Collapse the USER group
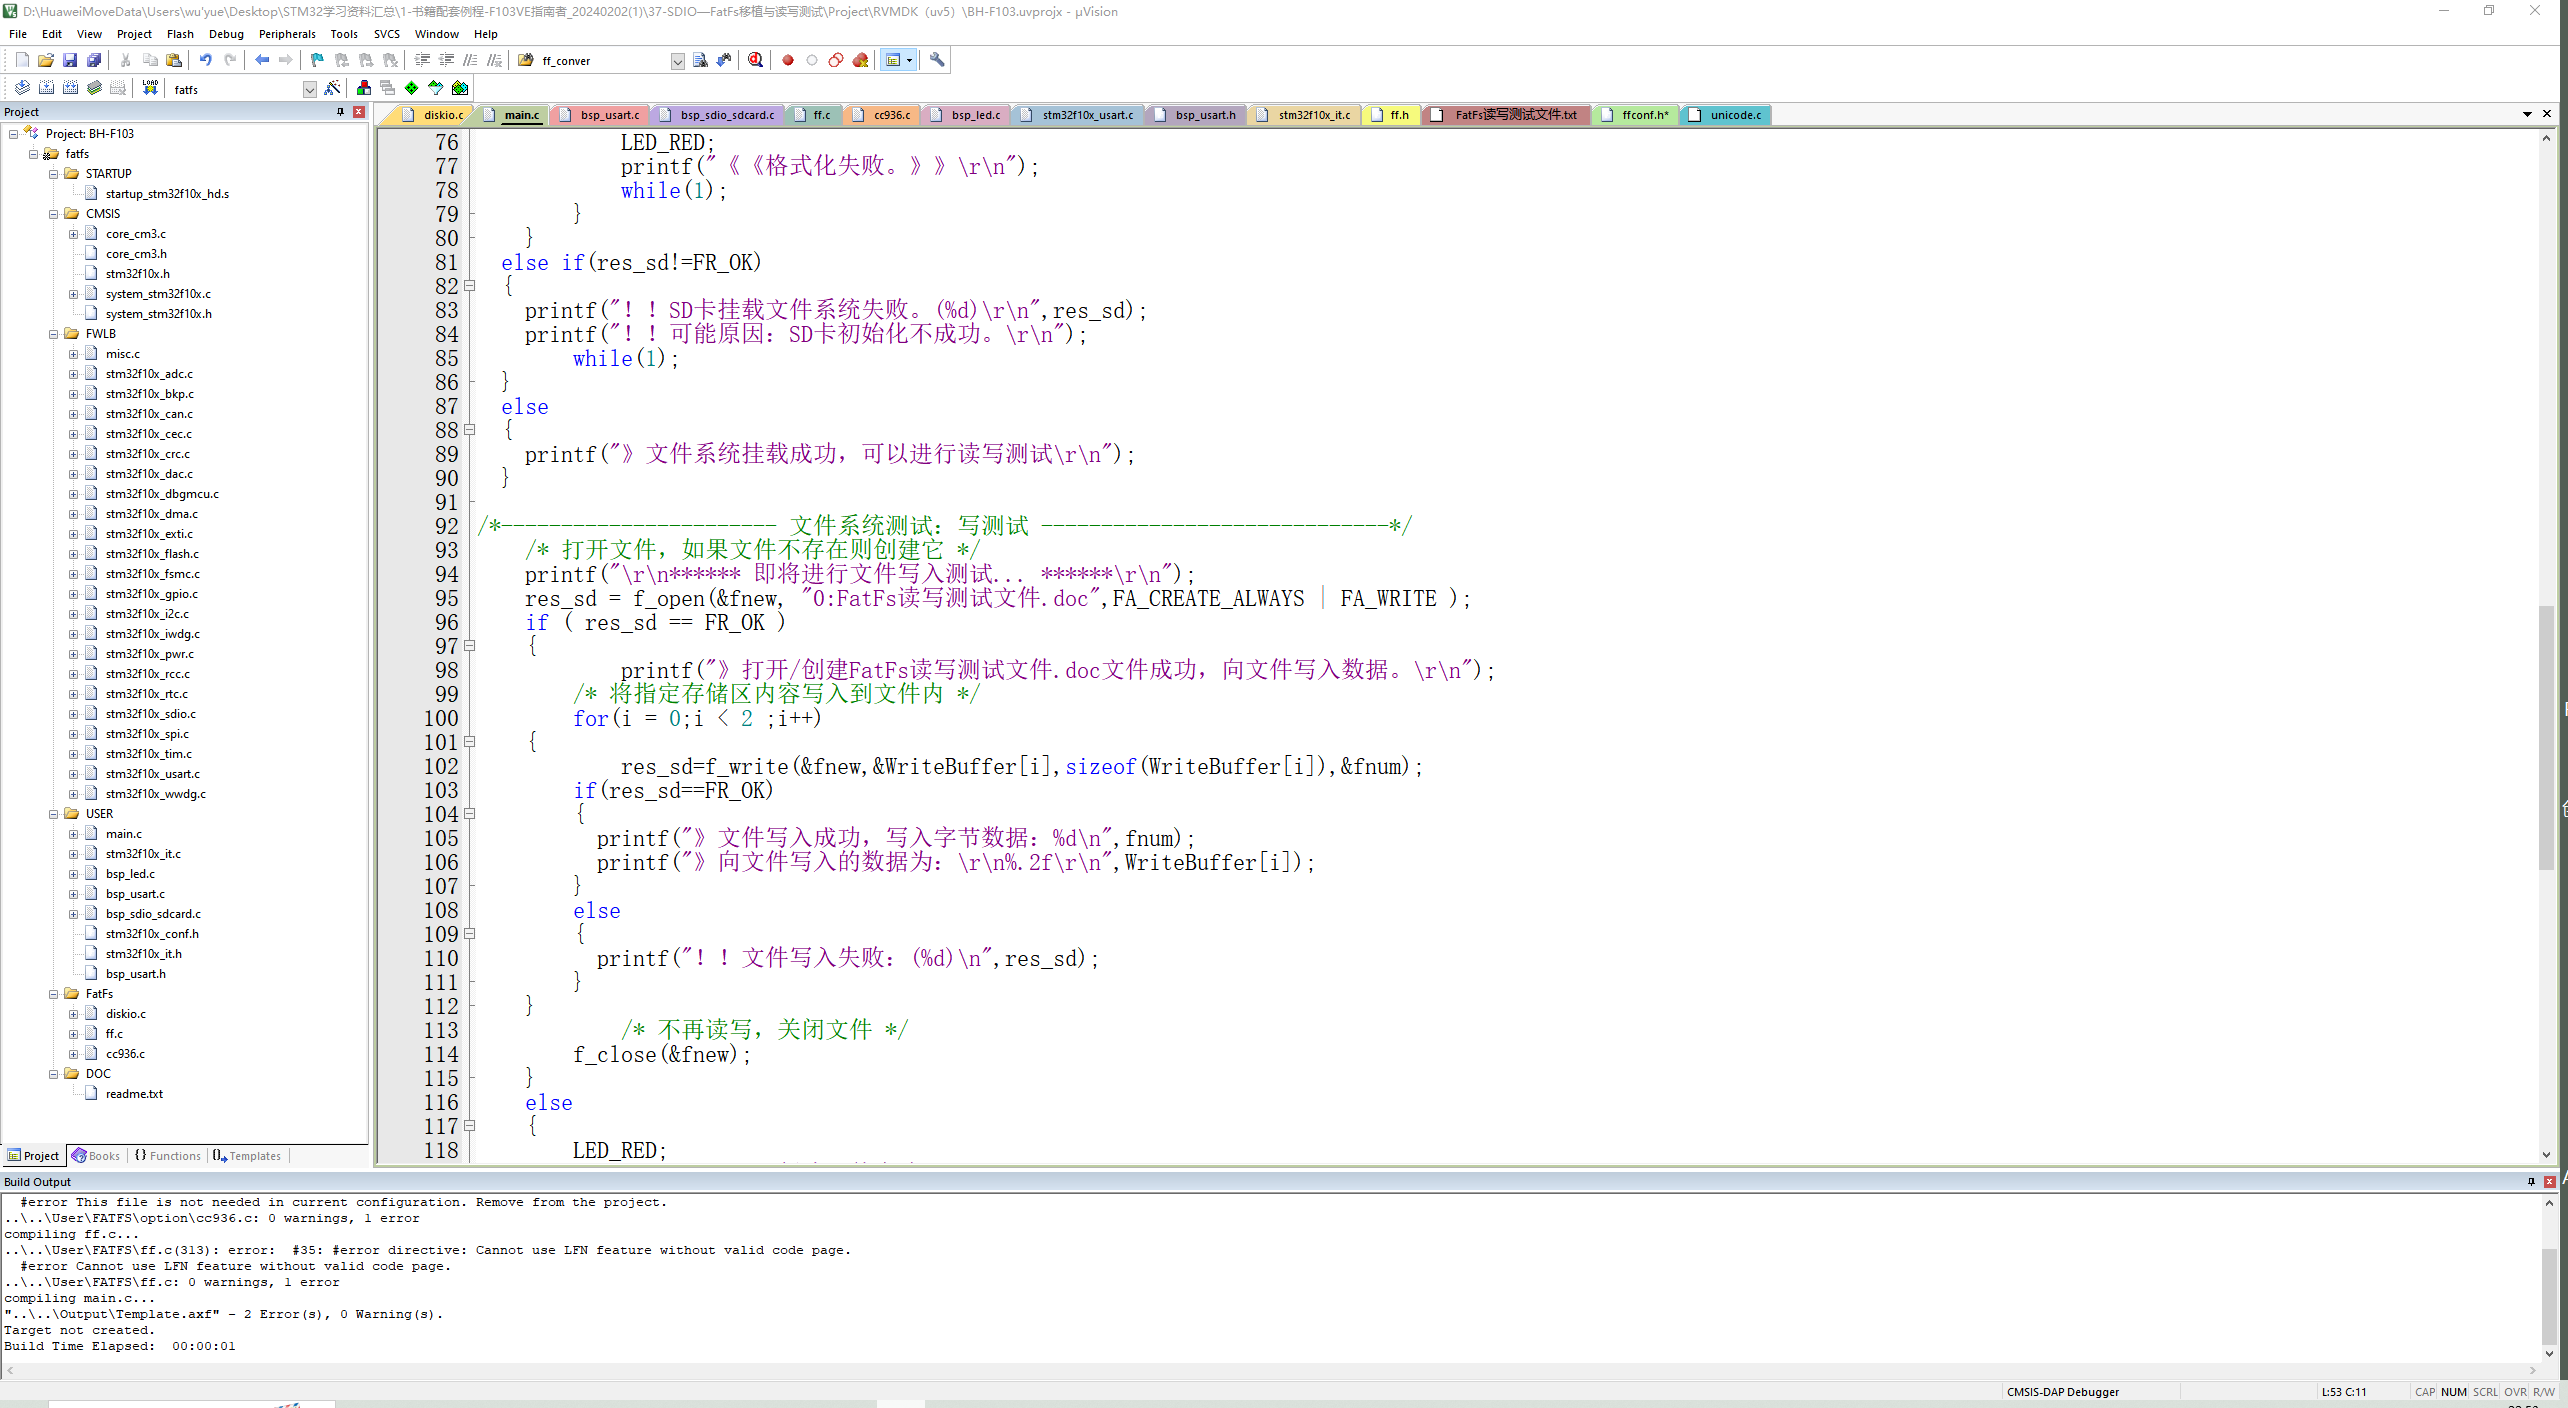The height and width of the screenshot is (1408, 2568). pyautogui.click(x=54, y=814)
